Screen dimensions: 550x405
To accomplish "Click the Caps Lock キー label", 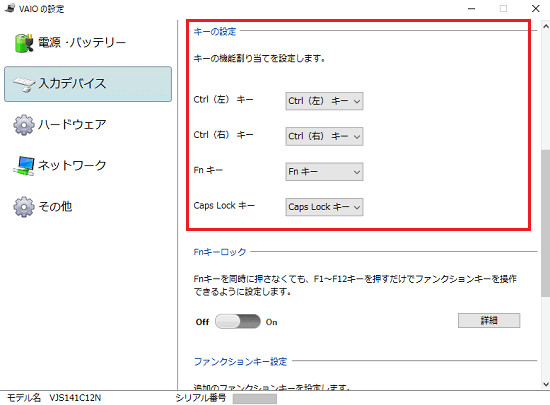I will point(224,205).
